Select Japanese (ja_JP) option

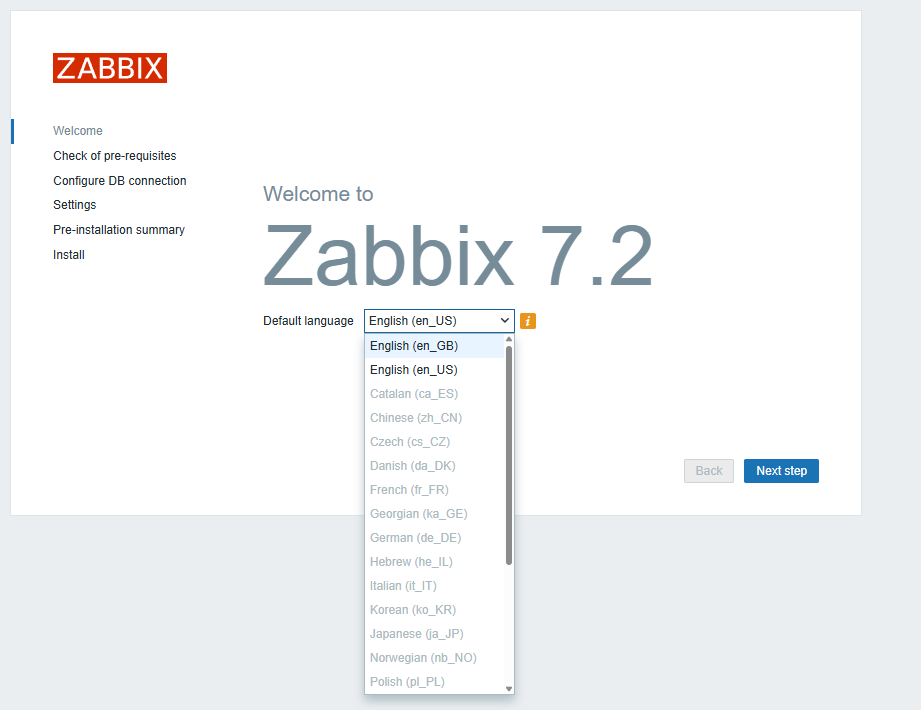(435, 635)
